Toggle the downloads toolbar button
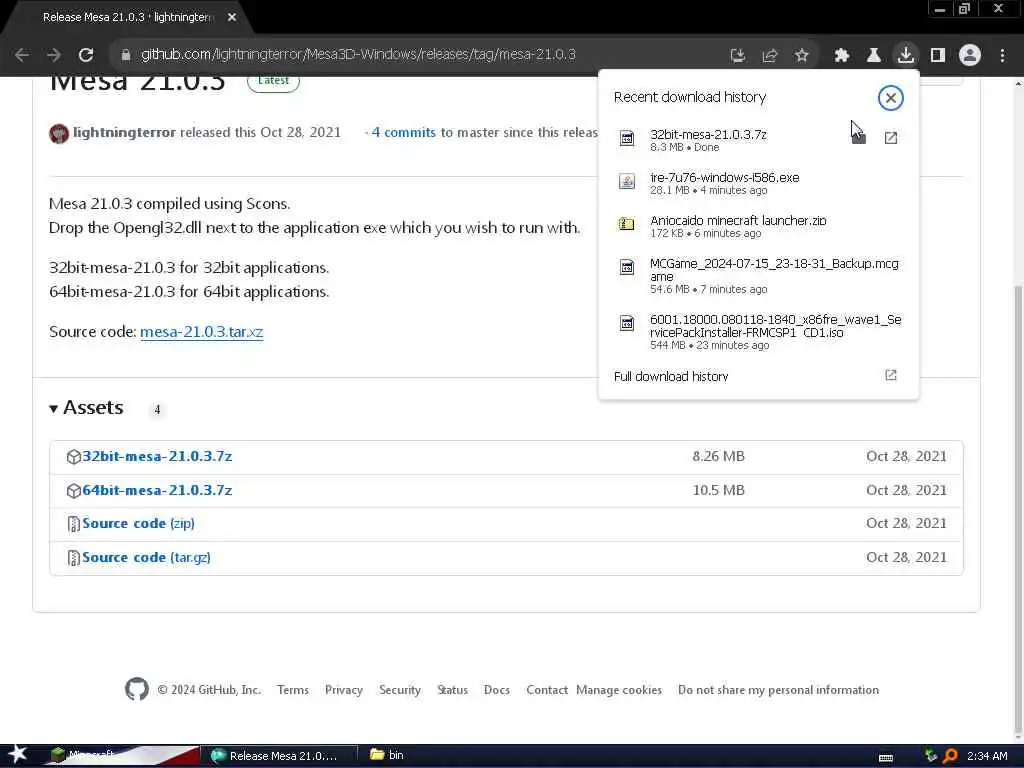 (905, 55)
